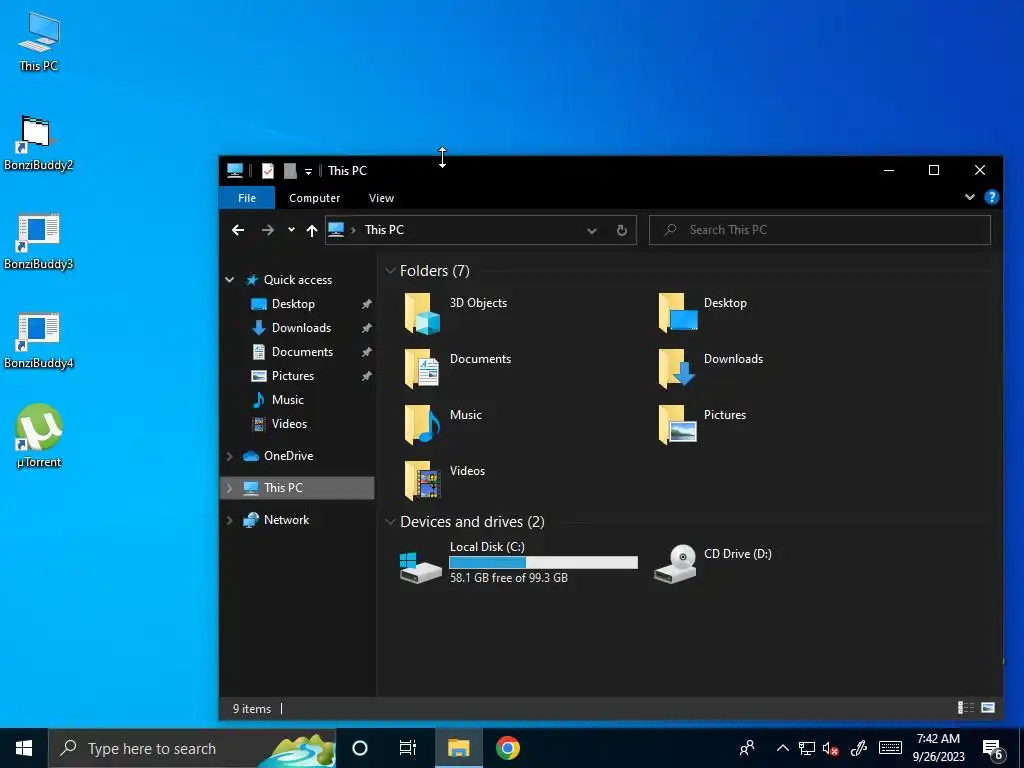
Task: Click File Explorer taskbar button
Action: (458, 748)
